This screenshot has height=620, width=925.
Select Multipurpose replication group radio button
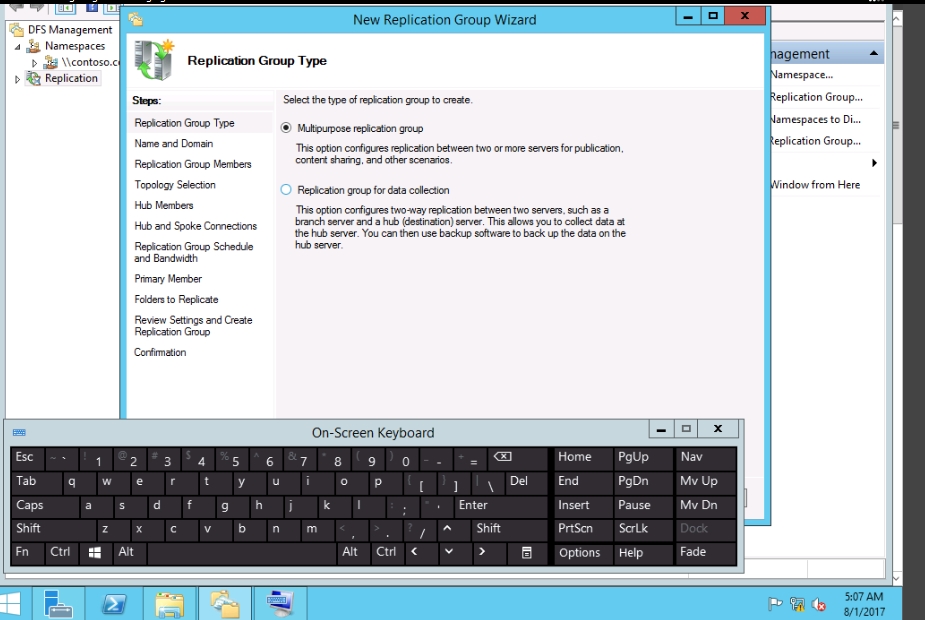(x=287, y=128)
